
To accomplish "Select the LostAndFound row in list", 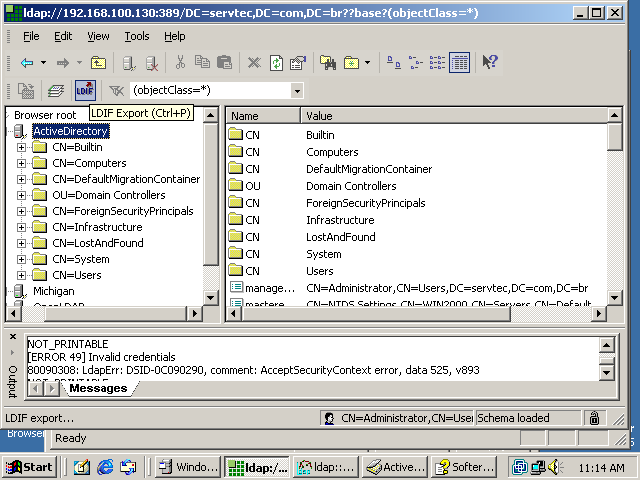I will coord(416,237).
